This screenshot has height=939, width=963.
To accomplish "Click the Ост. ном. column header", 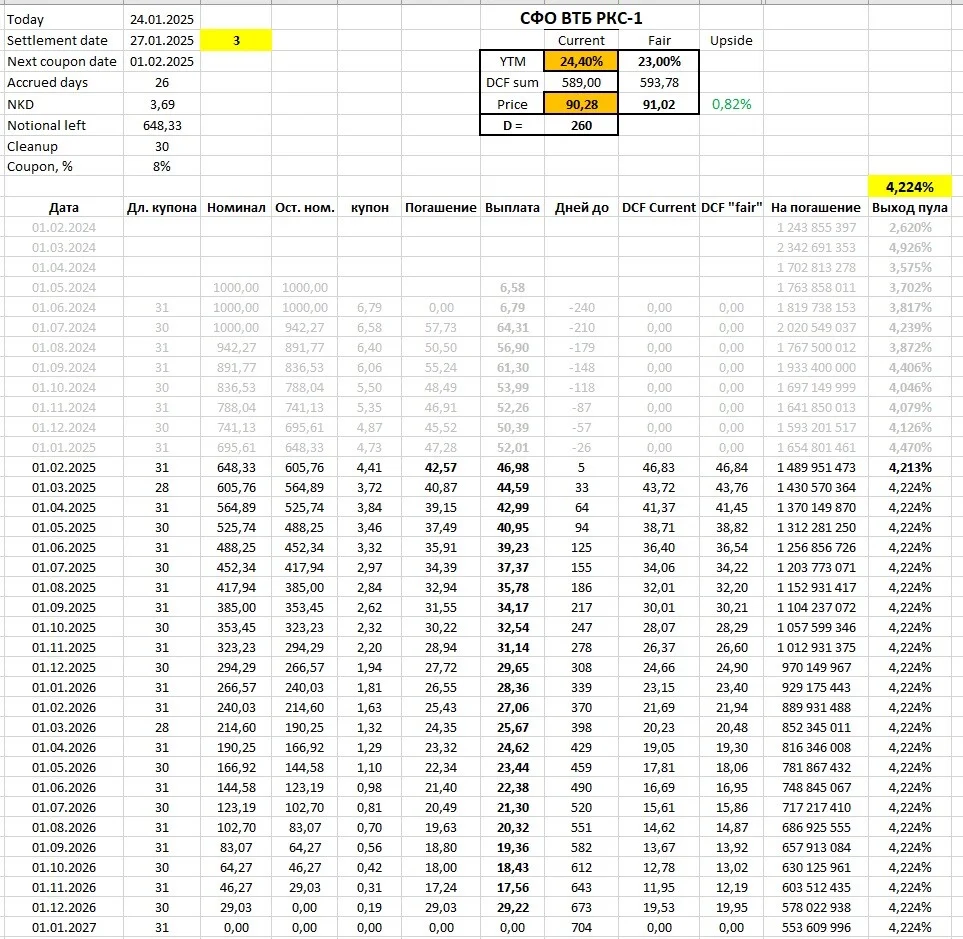I will pyautogui.click(x=305, y=208).
